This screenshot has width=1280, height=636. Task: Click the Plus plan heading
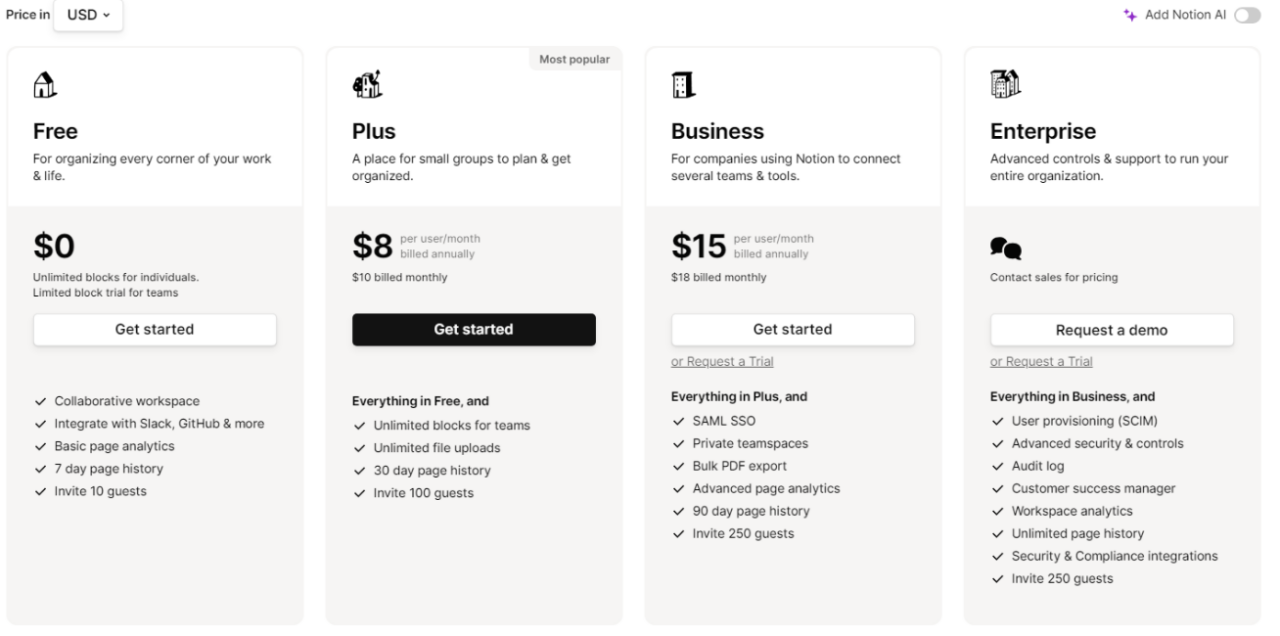pos(374,131)
